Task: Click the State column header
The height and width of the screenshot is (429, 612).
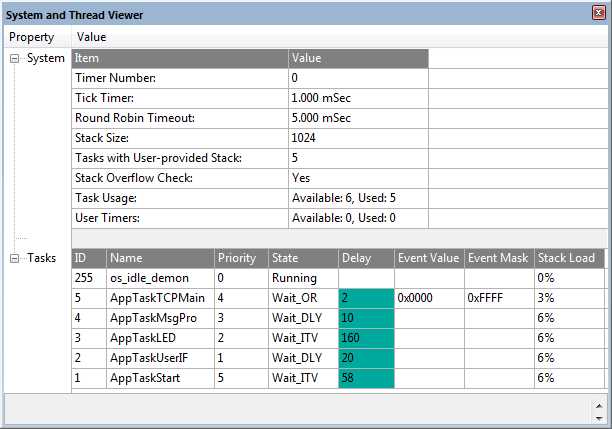Action: [x=303, y=258]
